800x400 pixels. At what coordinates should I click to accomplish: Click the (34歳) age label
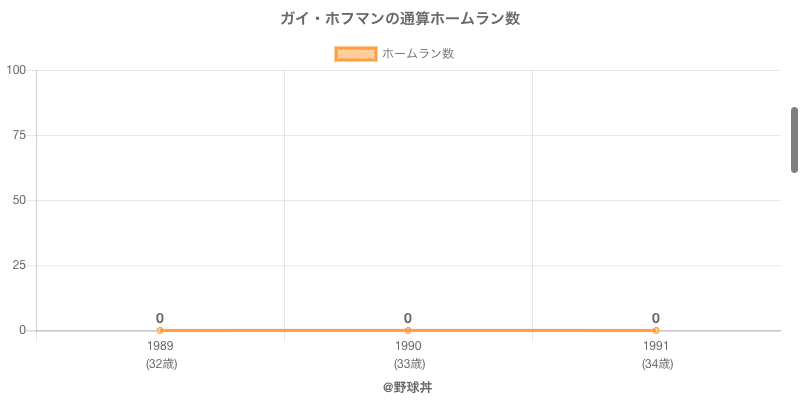[657, 364]
